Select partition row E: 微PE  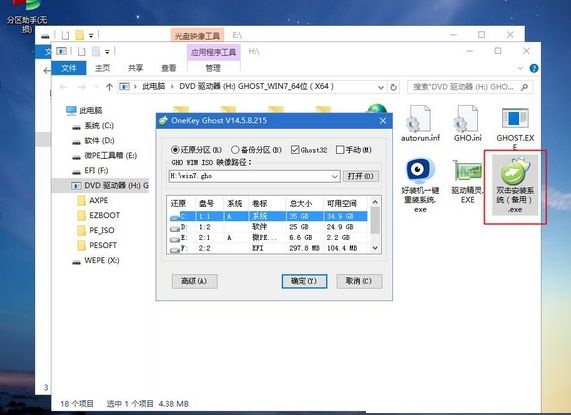(x=268, y=237)
